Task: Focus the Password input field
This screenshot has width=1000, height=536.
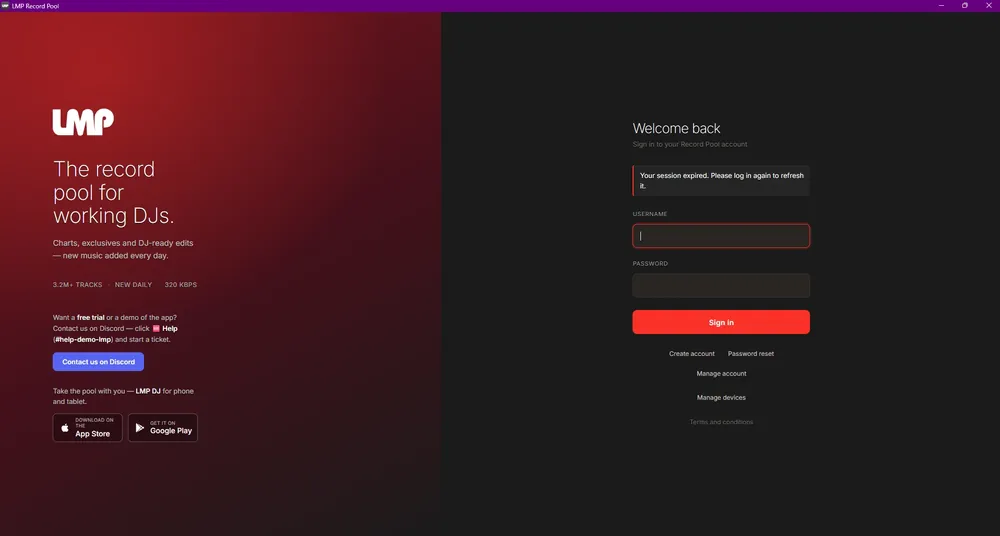Action: pos(721,285)
